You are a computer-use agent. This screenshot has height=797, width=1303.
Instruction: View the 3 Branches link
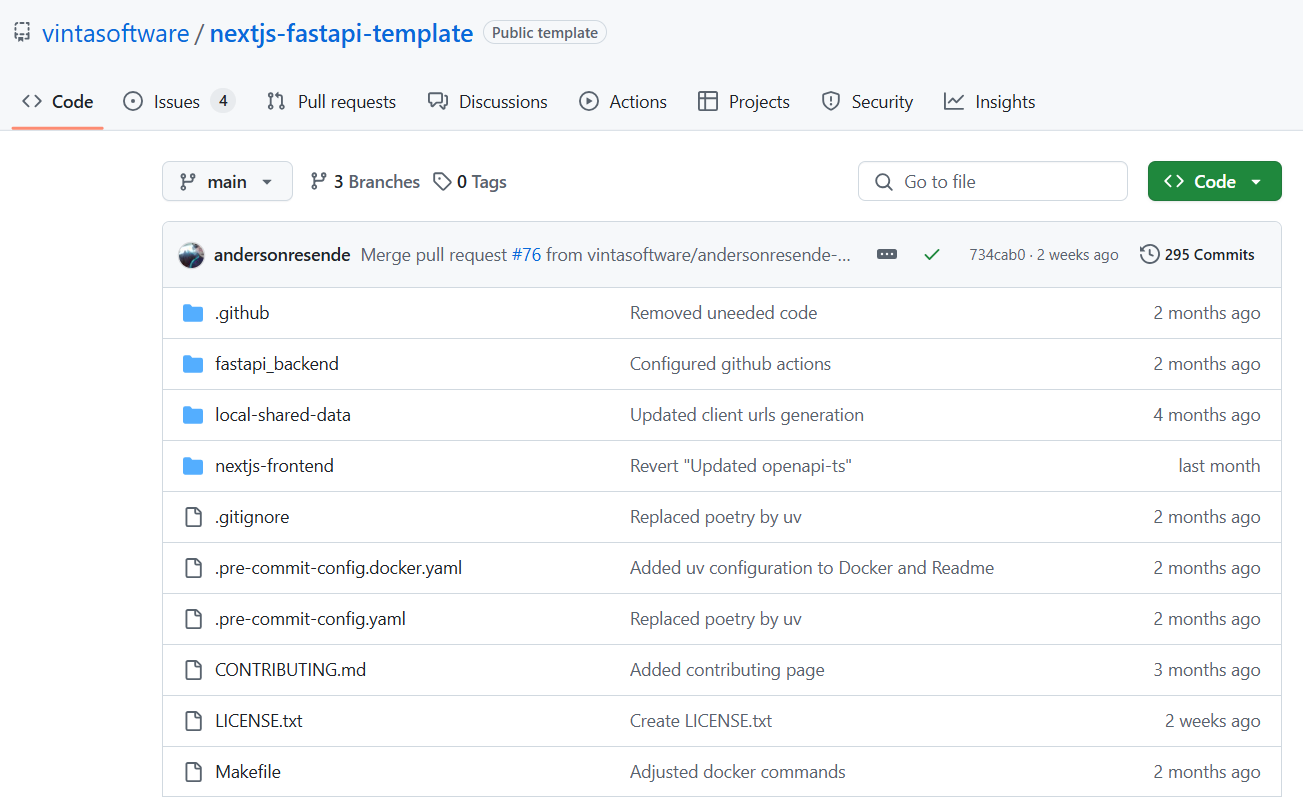pyautogui.click(x=365, y=182)
